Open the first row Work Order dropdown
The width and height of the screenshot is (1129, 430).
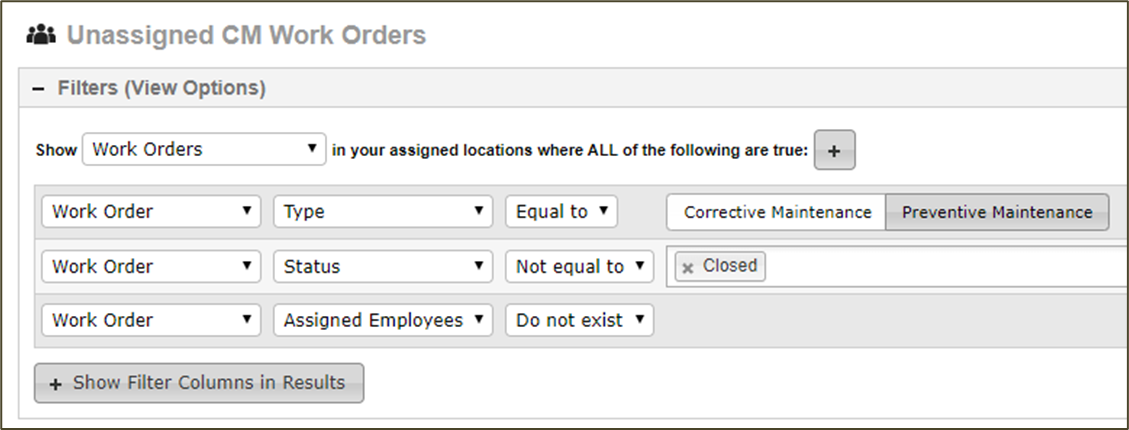pyautogui.click(x=151, y=212)
